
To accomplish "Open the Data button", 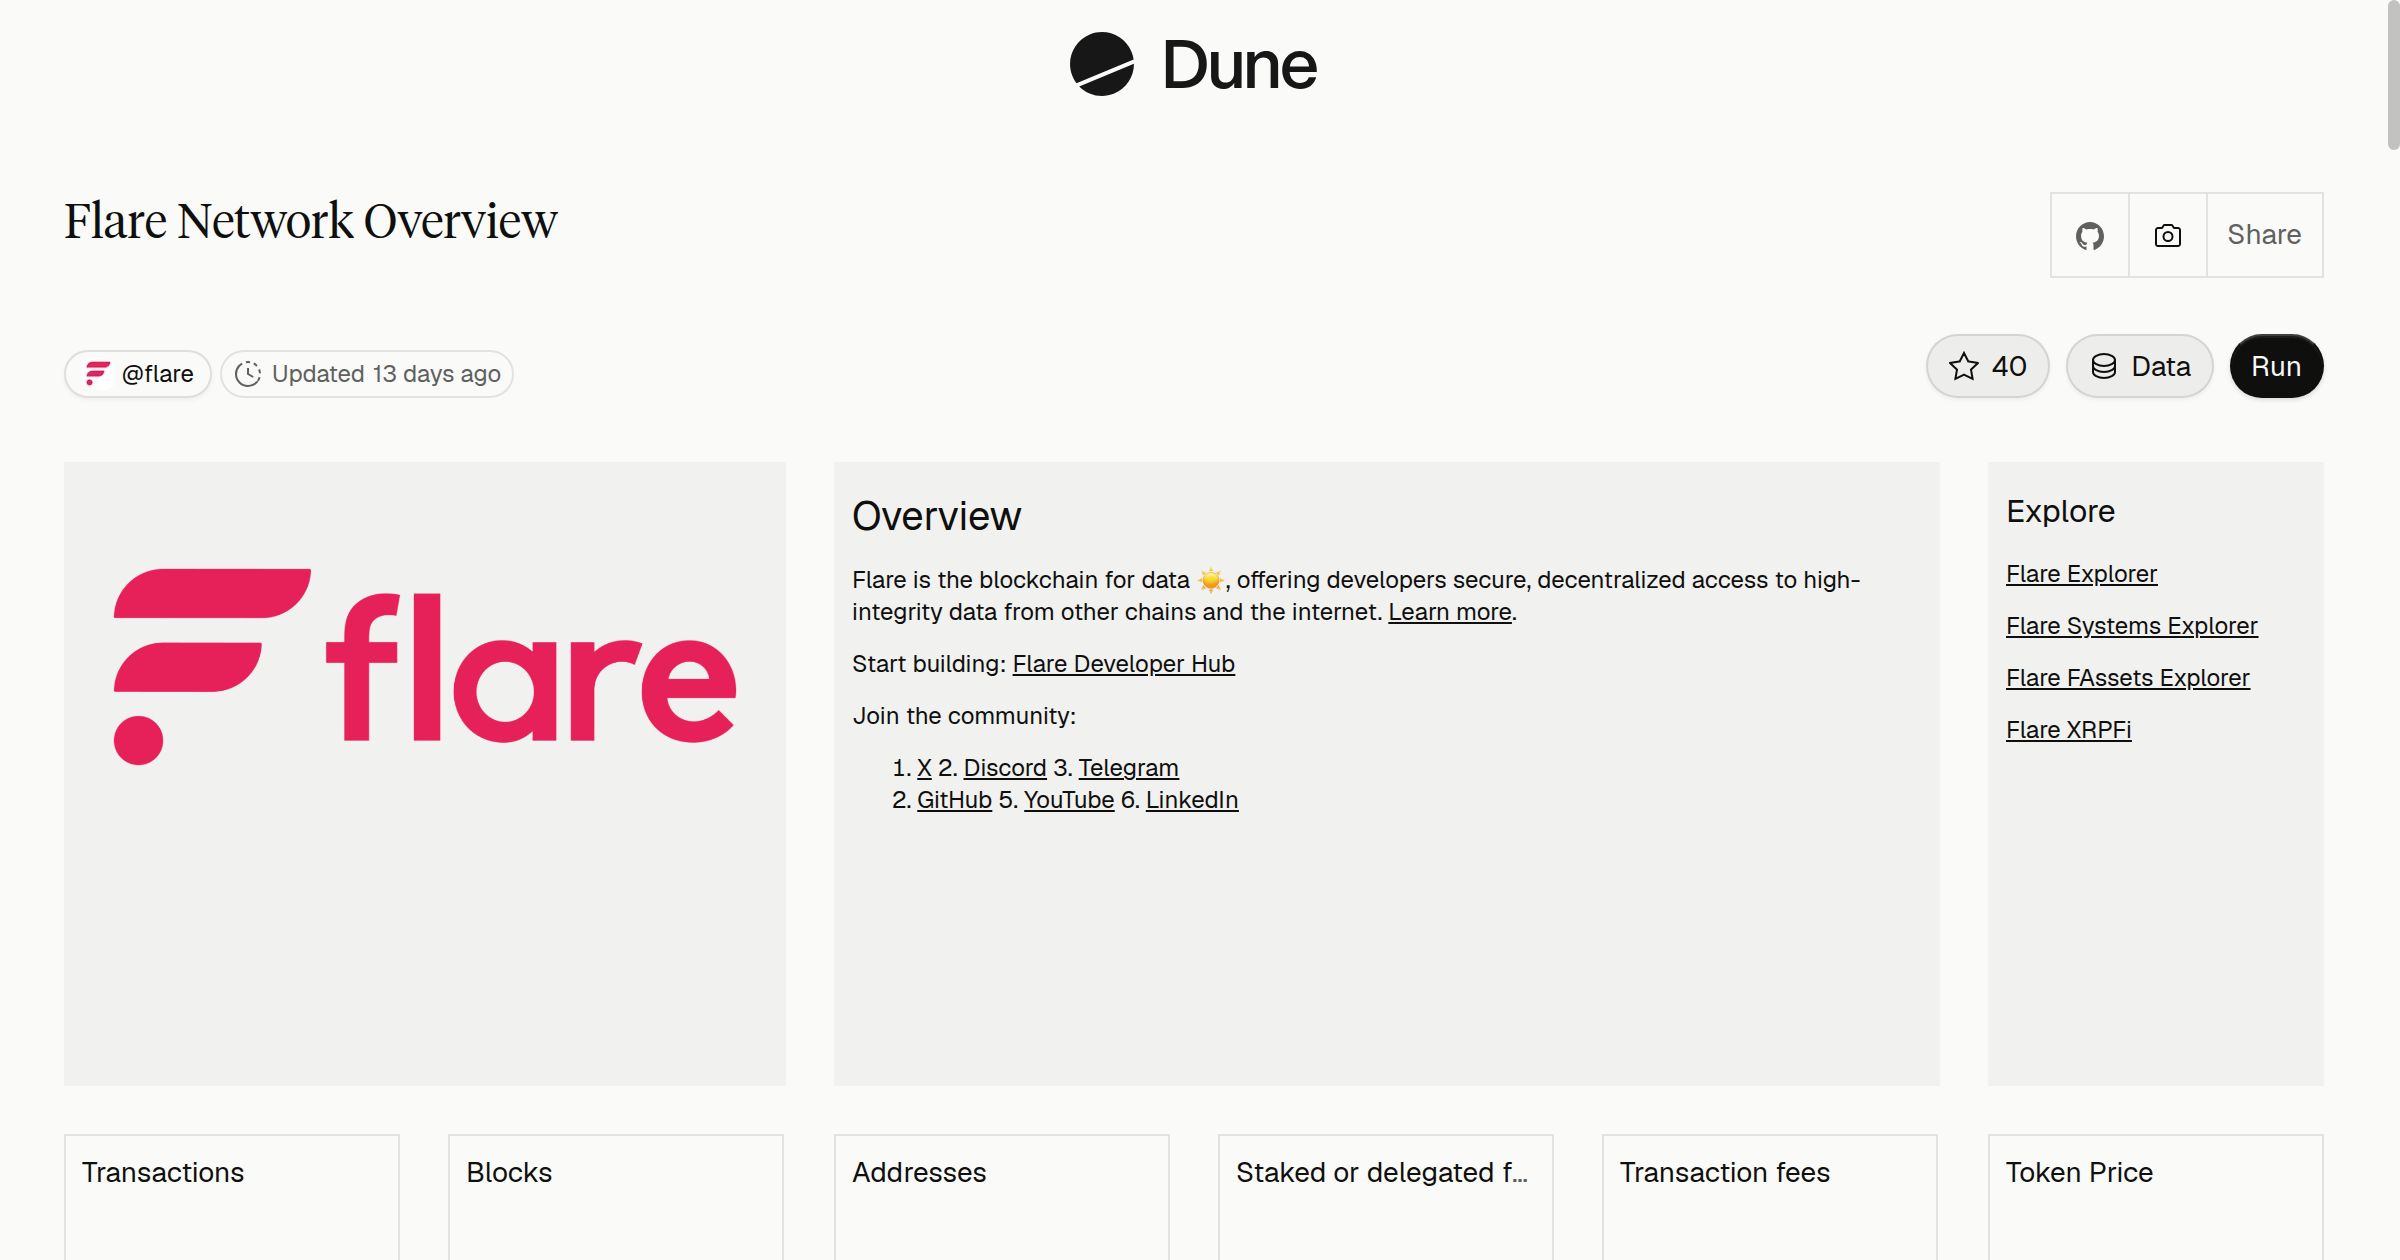I will [2140, 366].
